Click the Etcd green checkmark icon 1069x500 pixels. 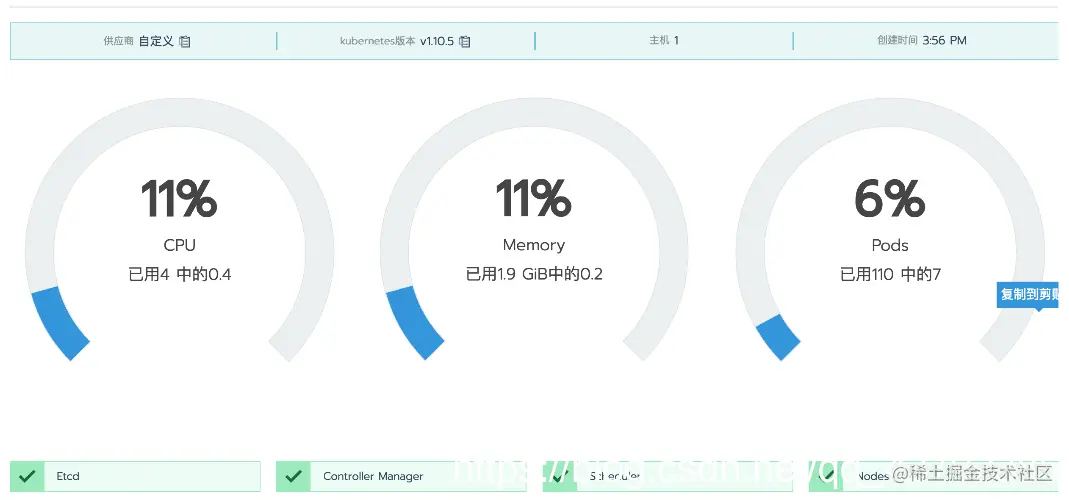[x=28, y=476]
